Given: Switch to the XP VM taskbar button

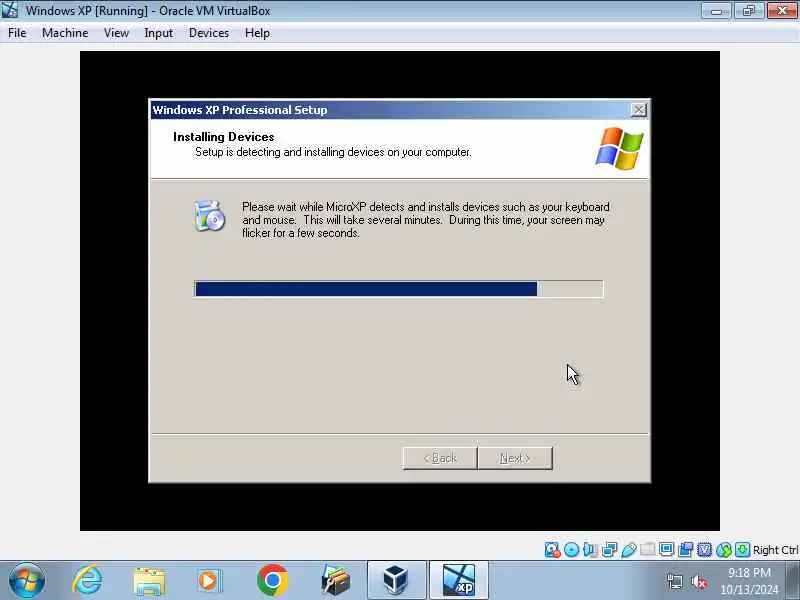Looking at the screenshot, I should tap(459, 580).
